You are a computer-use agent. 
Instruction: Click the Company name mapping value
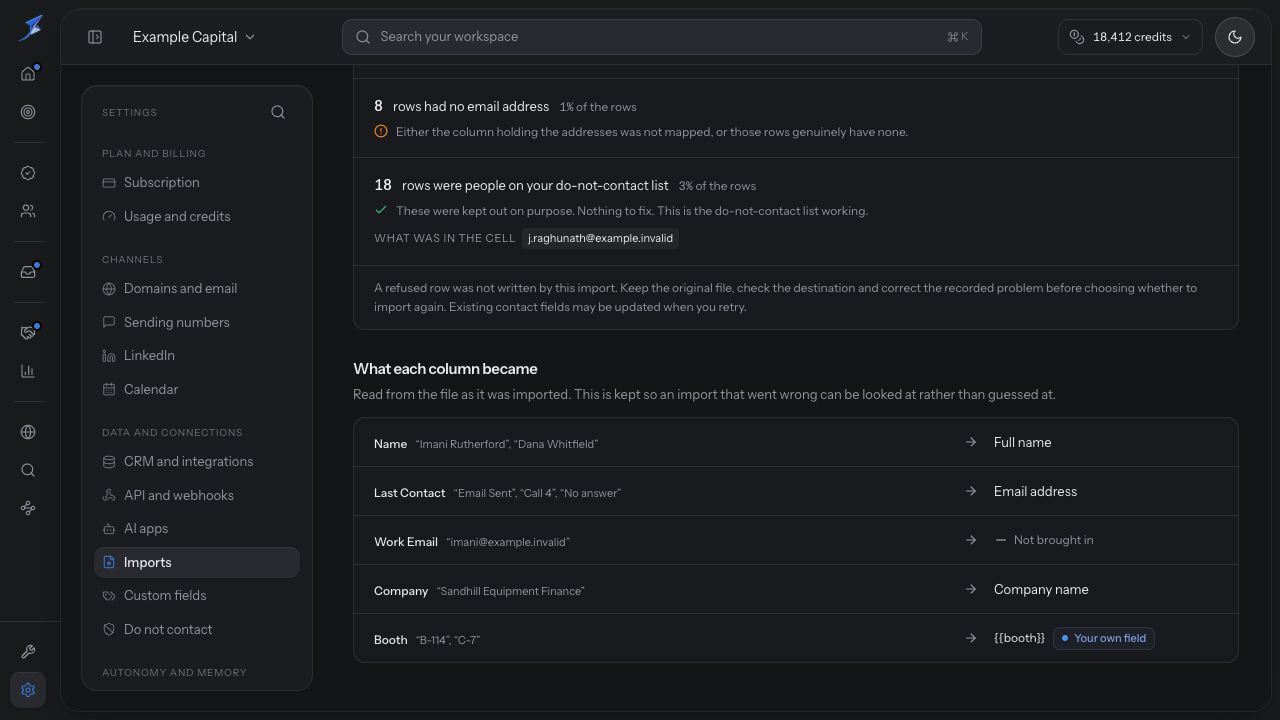click(1041, 589)
